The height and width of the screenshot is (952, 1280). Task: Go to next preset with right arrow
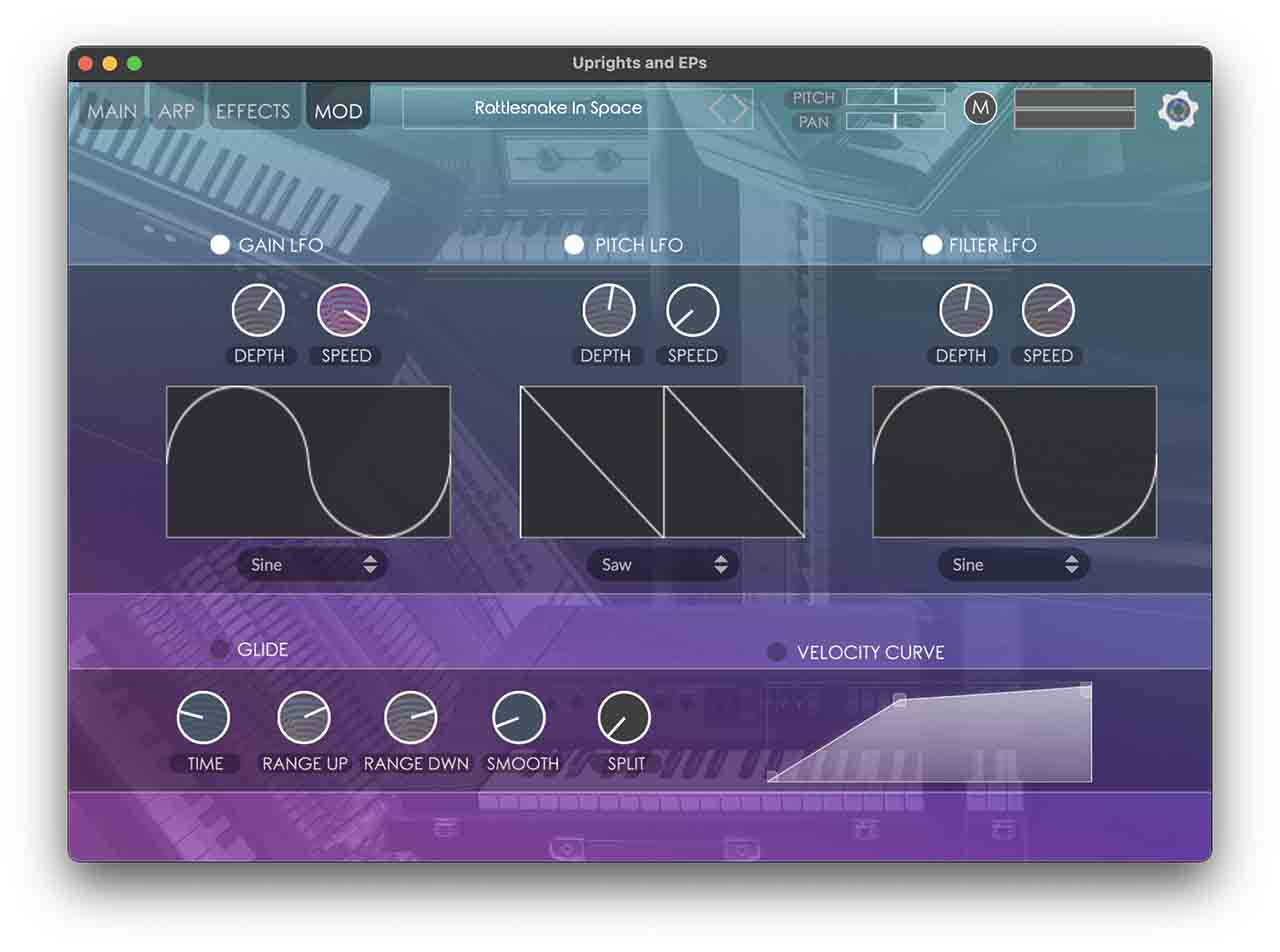(x=740, y=109)
